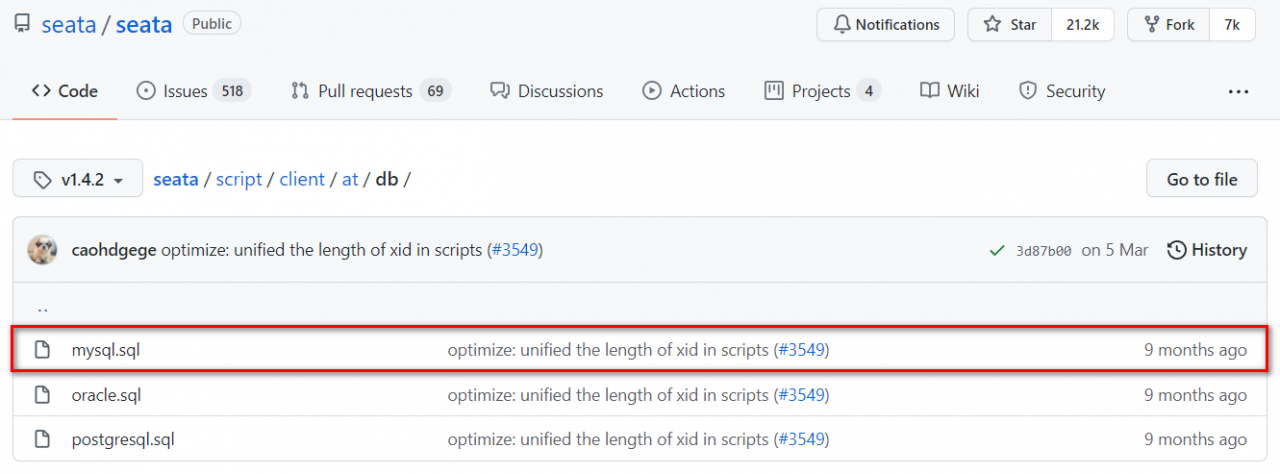The image size is (1280, 474).
Task: Fork the seata repository
Action: [x=1168, y=25]
